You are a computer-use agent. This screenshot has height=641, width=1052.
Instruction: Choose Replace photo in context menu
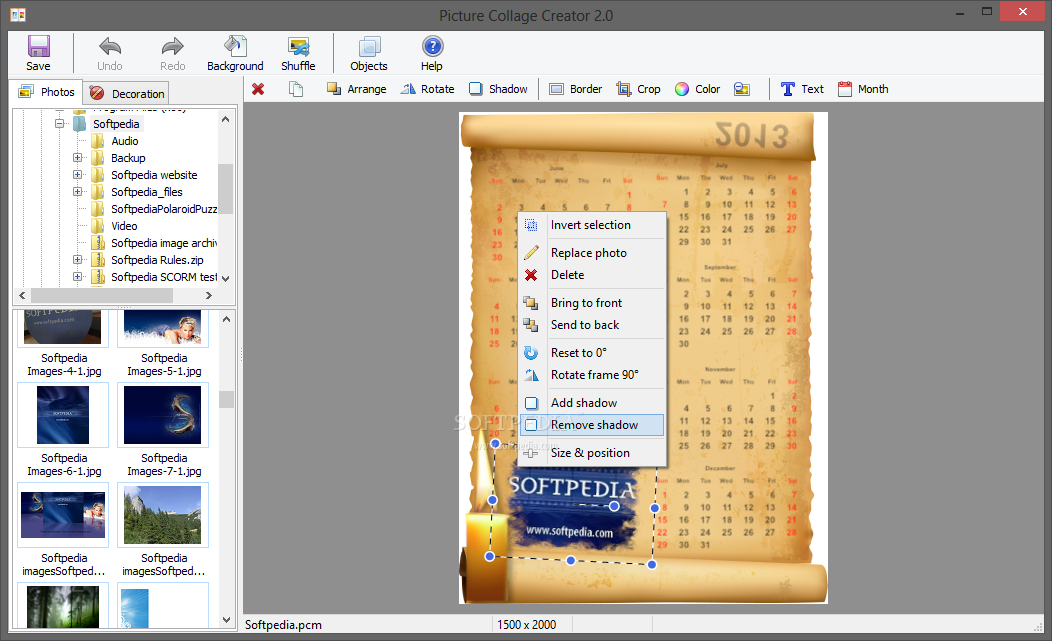[x=592, y=252]
